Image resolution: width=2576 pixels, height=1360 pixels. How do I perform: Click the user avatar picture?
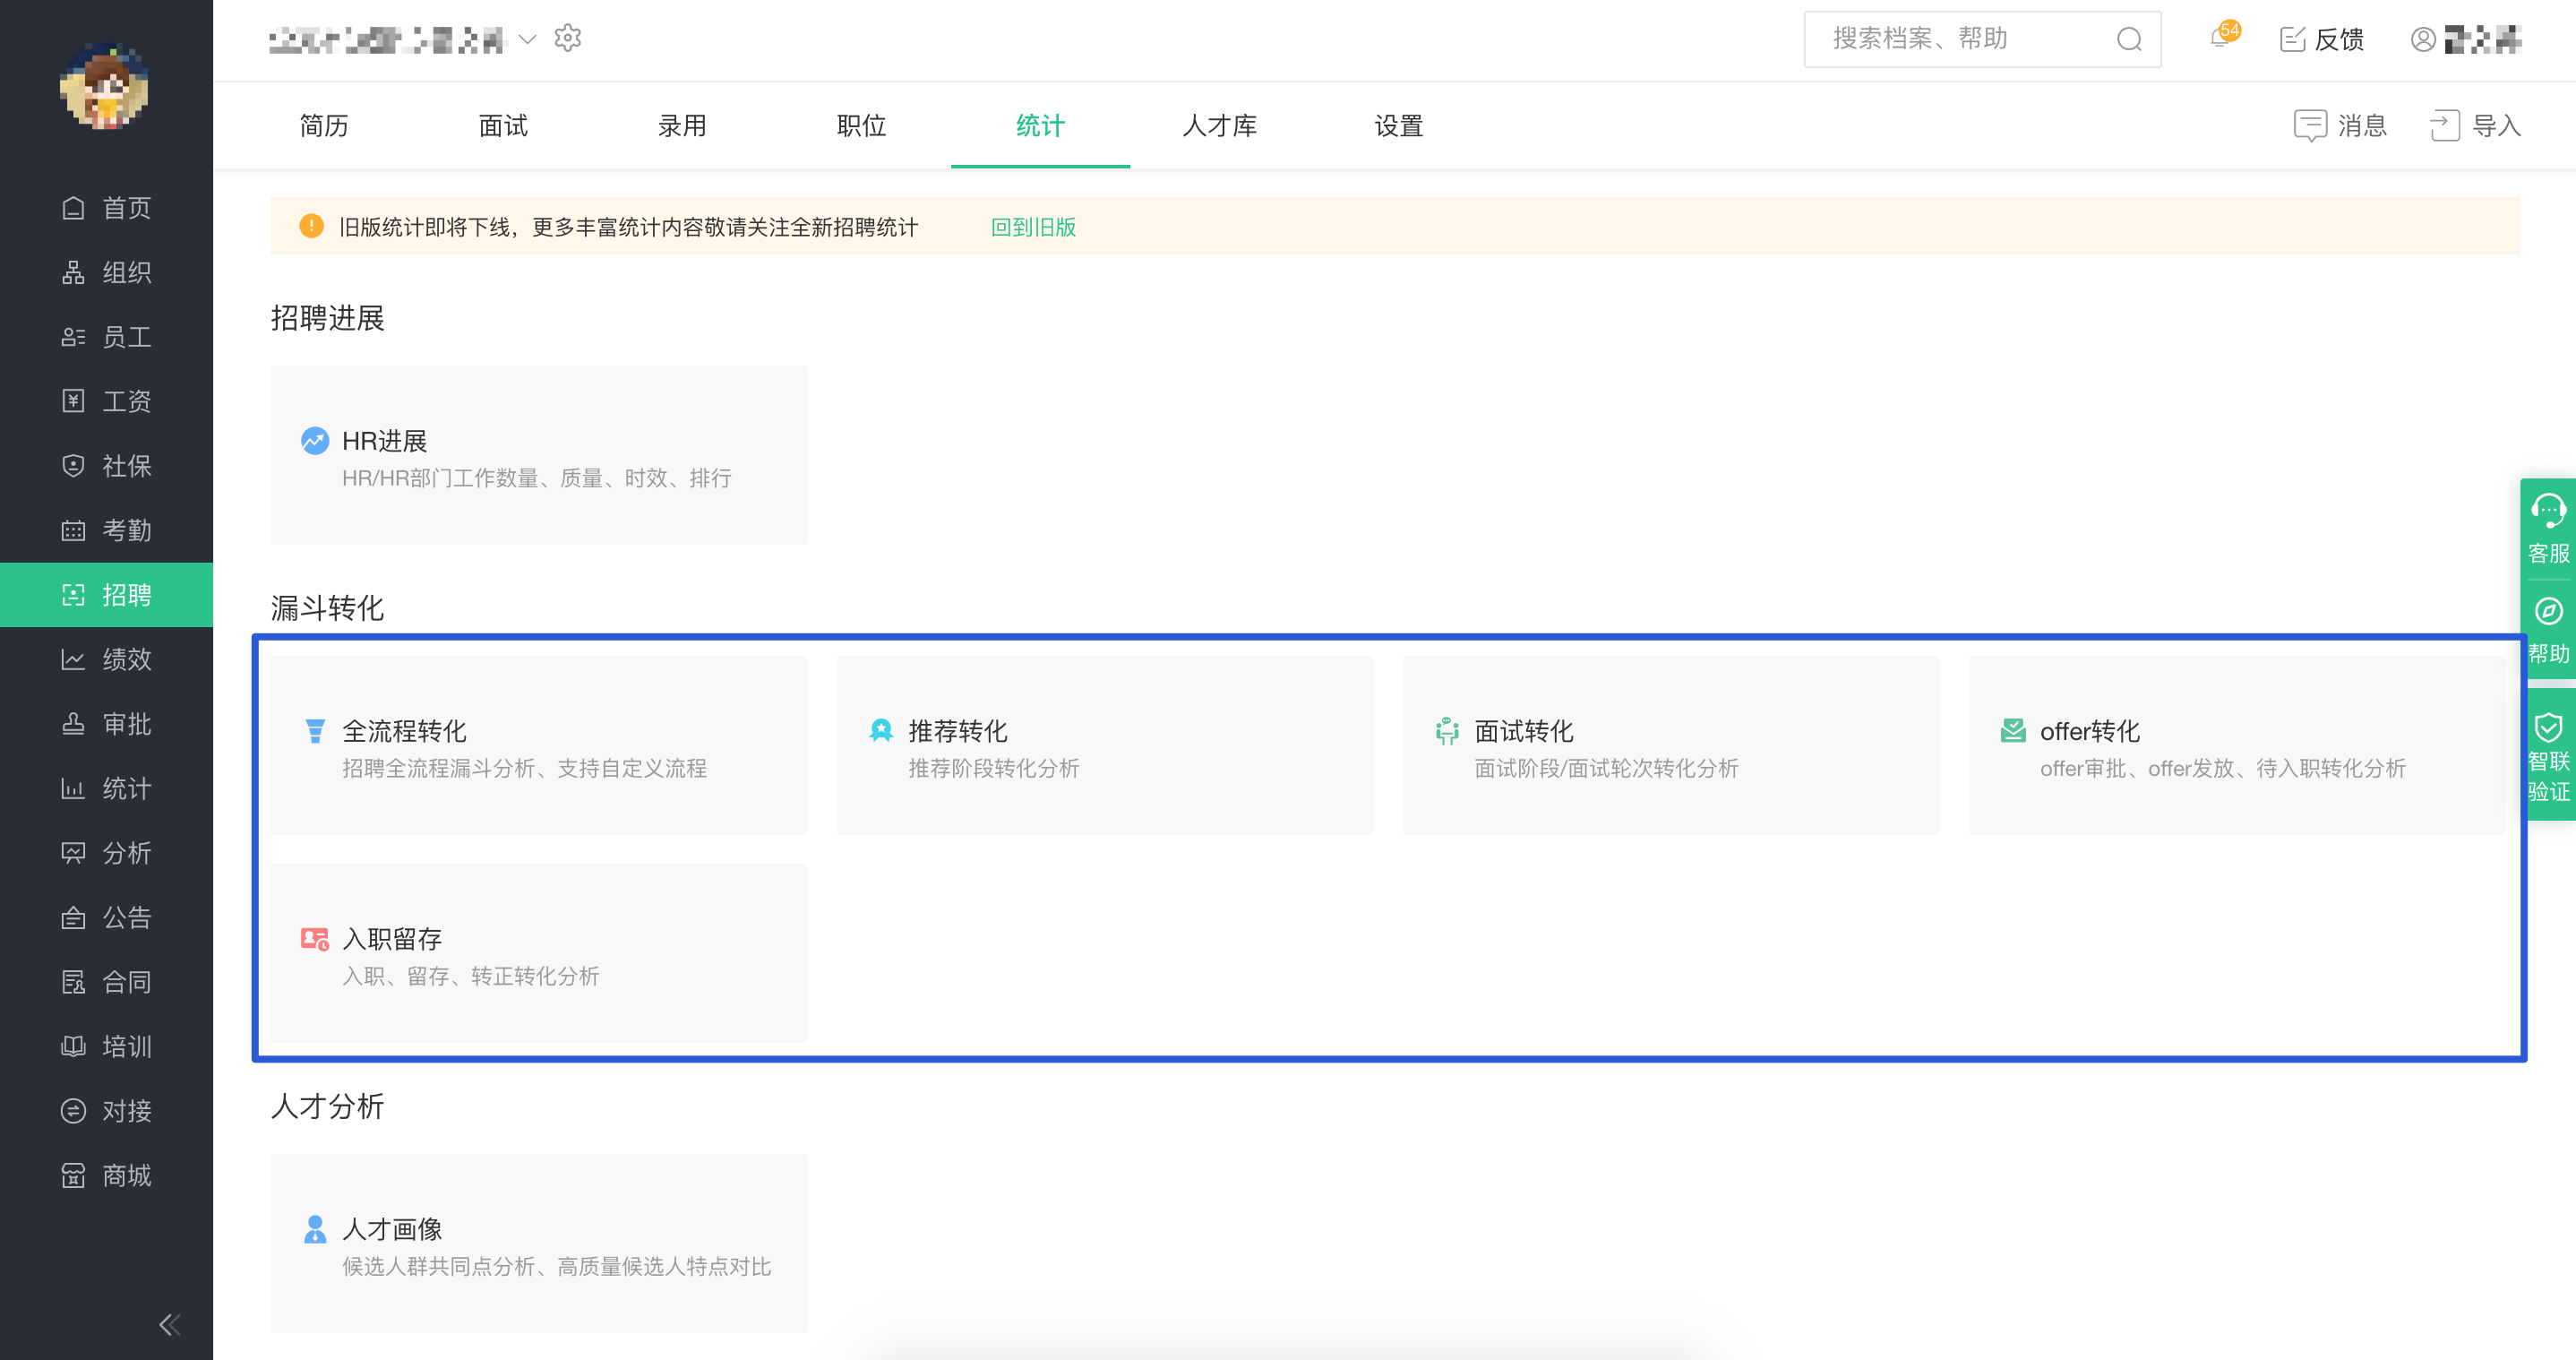(104, 87)
